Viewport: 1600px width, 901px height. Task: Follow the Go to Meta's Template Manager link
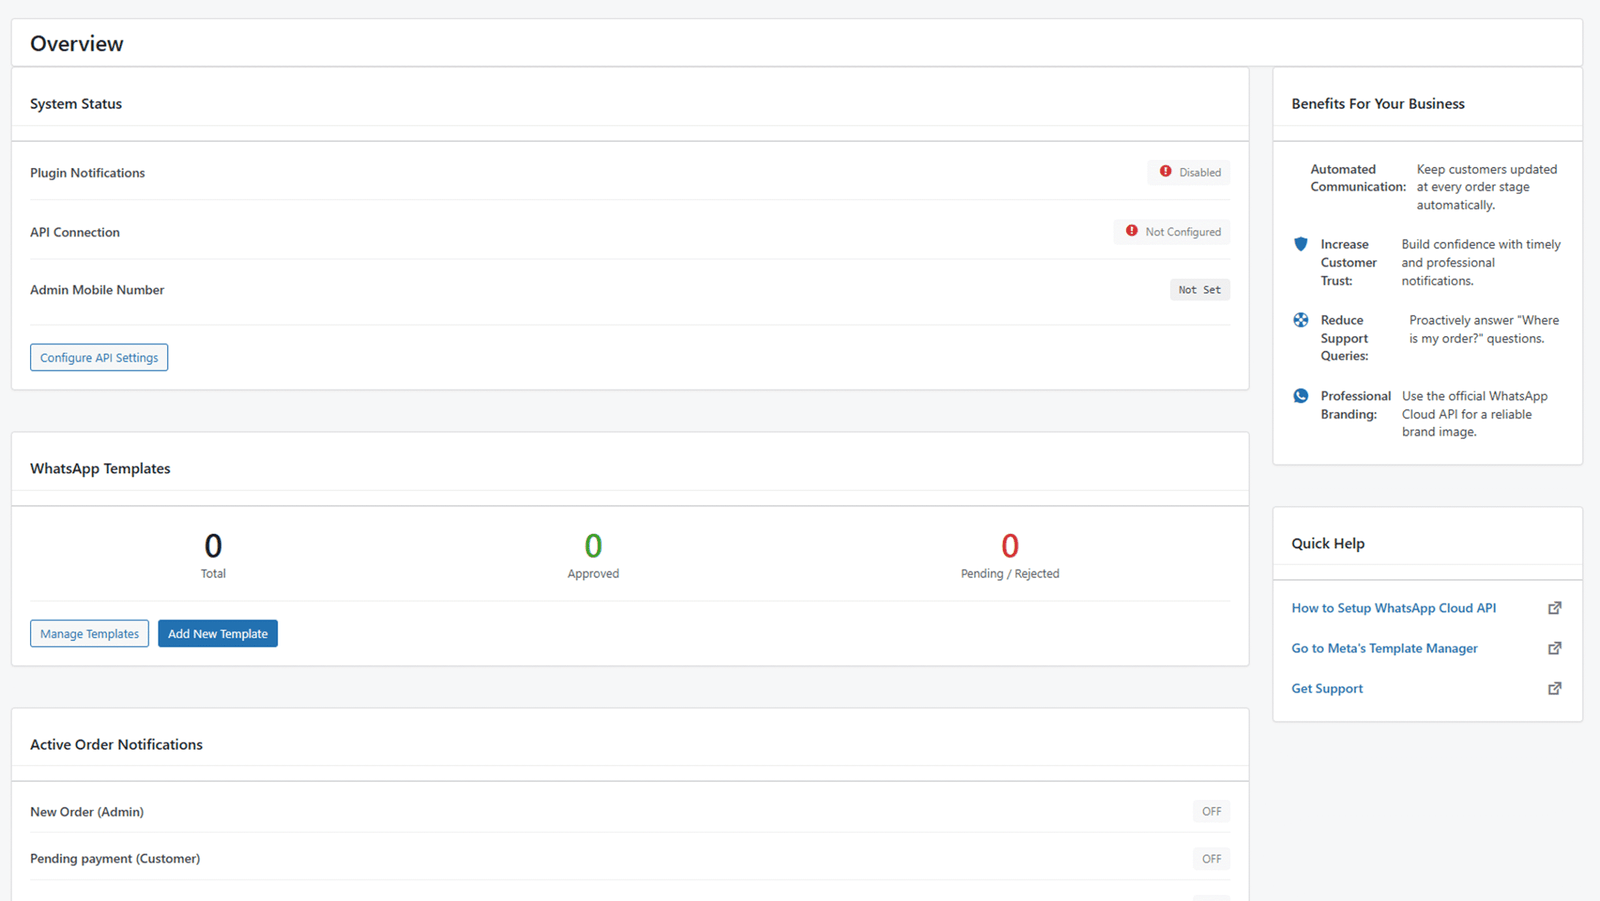(1384, 648)
